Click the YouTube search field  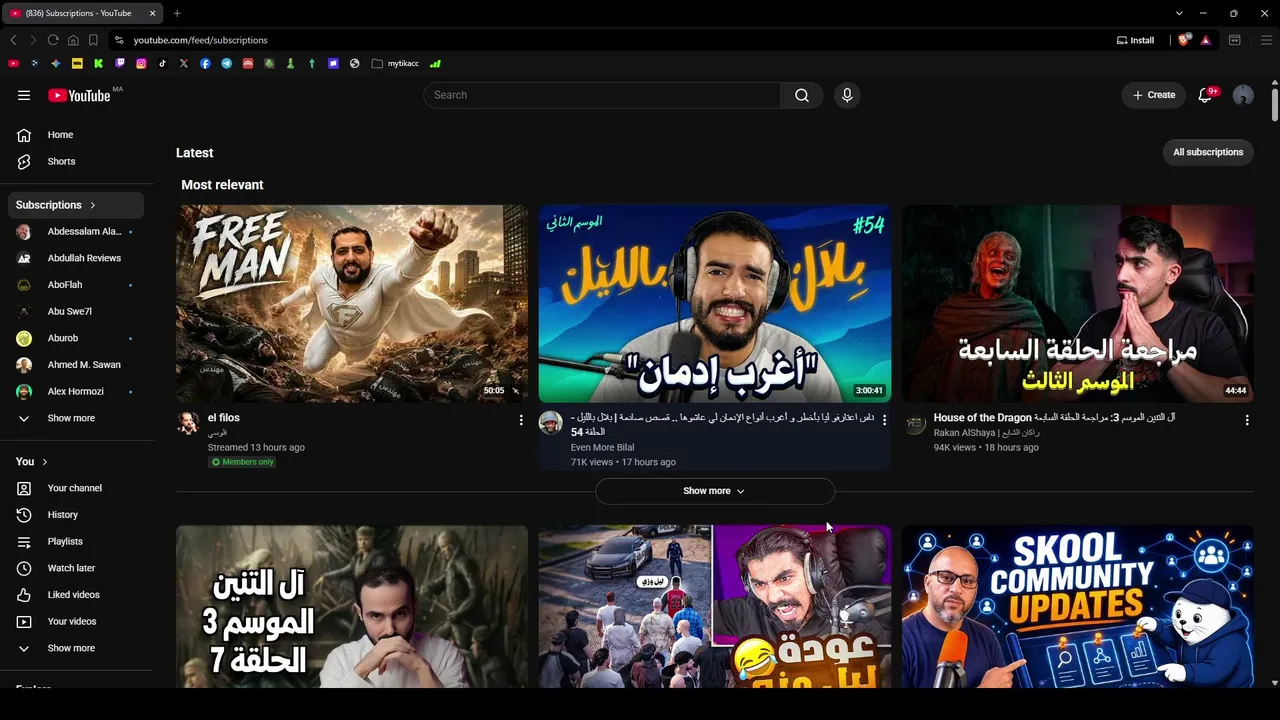602,95
